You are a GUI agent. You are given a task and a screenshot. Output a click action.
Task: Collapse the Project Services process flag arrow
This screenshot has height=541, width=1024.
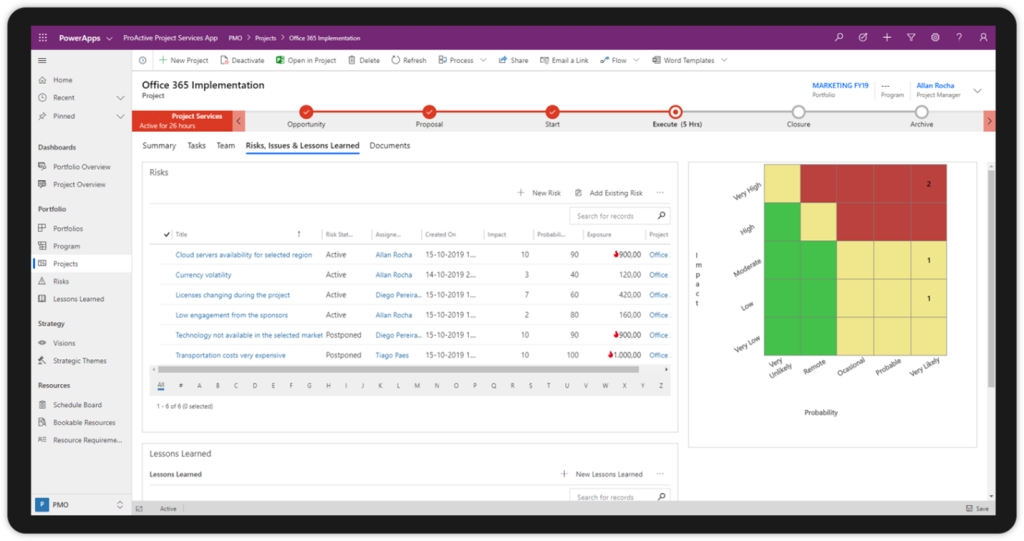coord(239,121)
